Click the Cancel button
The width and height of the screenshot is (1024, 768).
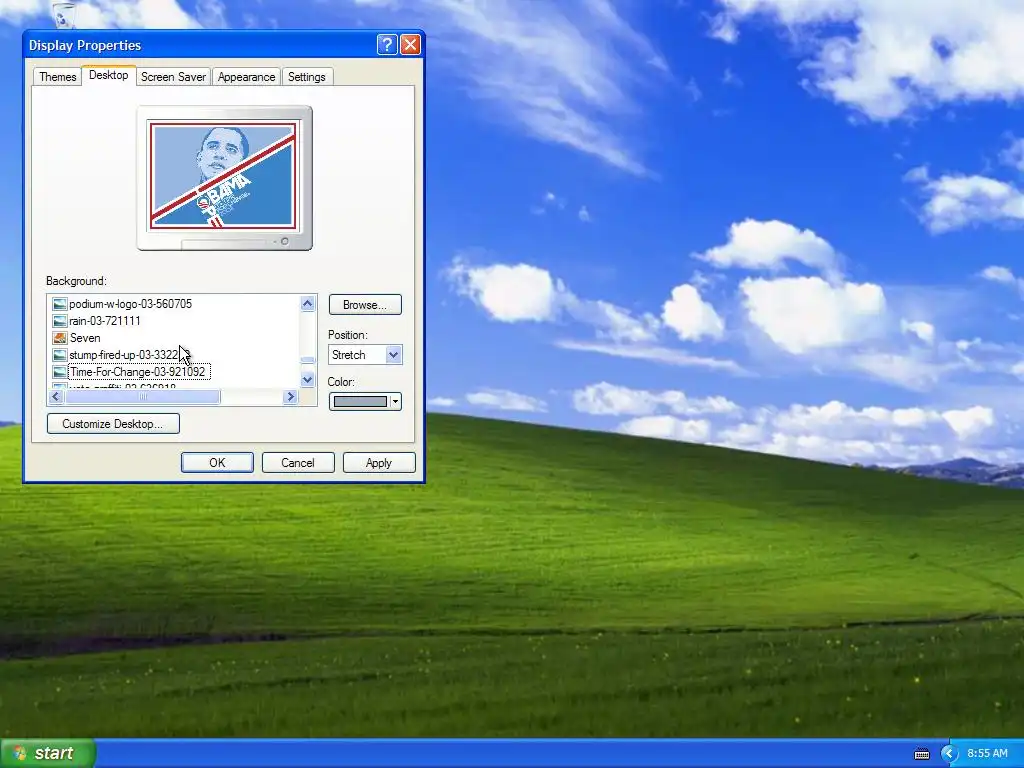click(298, 462)
